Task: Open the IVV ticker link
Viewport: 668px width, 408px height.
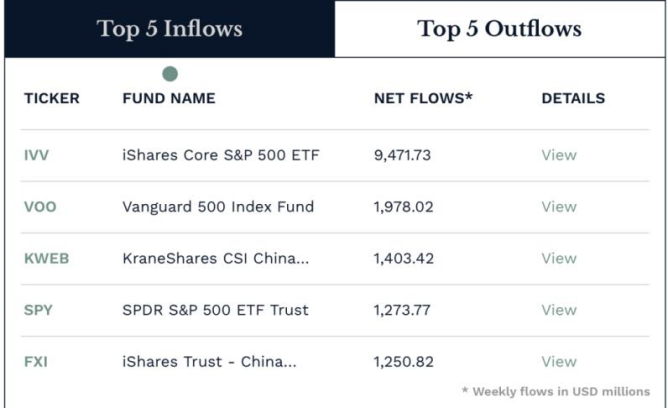Action: click(x=35, y=155)
